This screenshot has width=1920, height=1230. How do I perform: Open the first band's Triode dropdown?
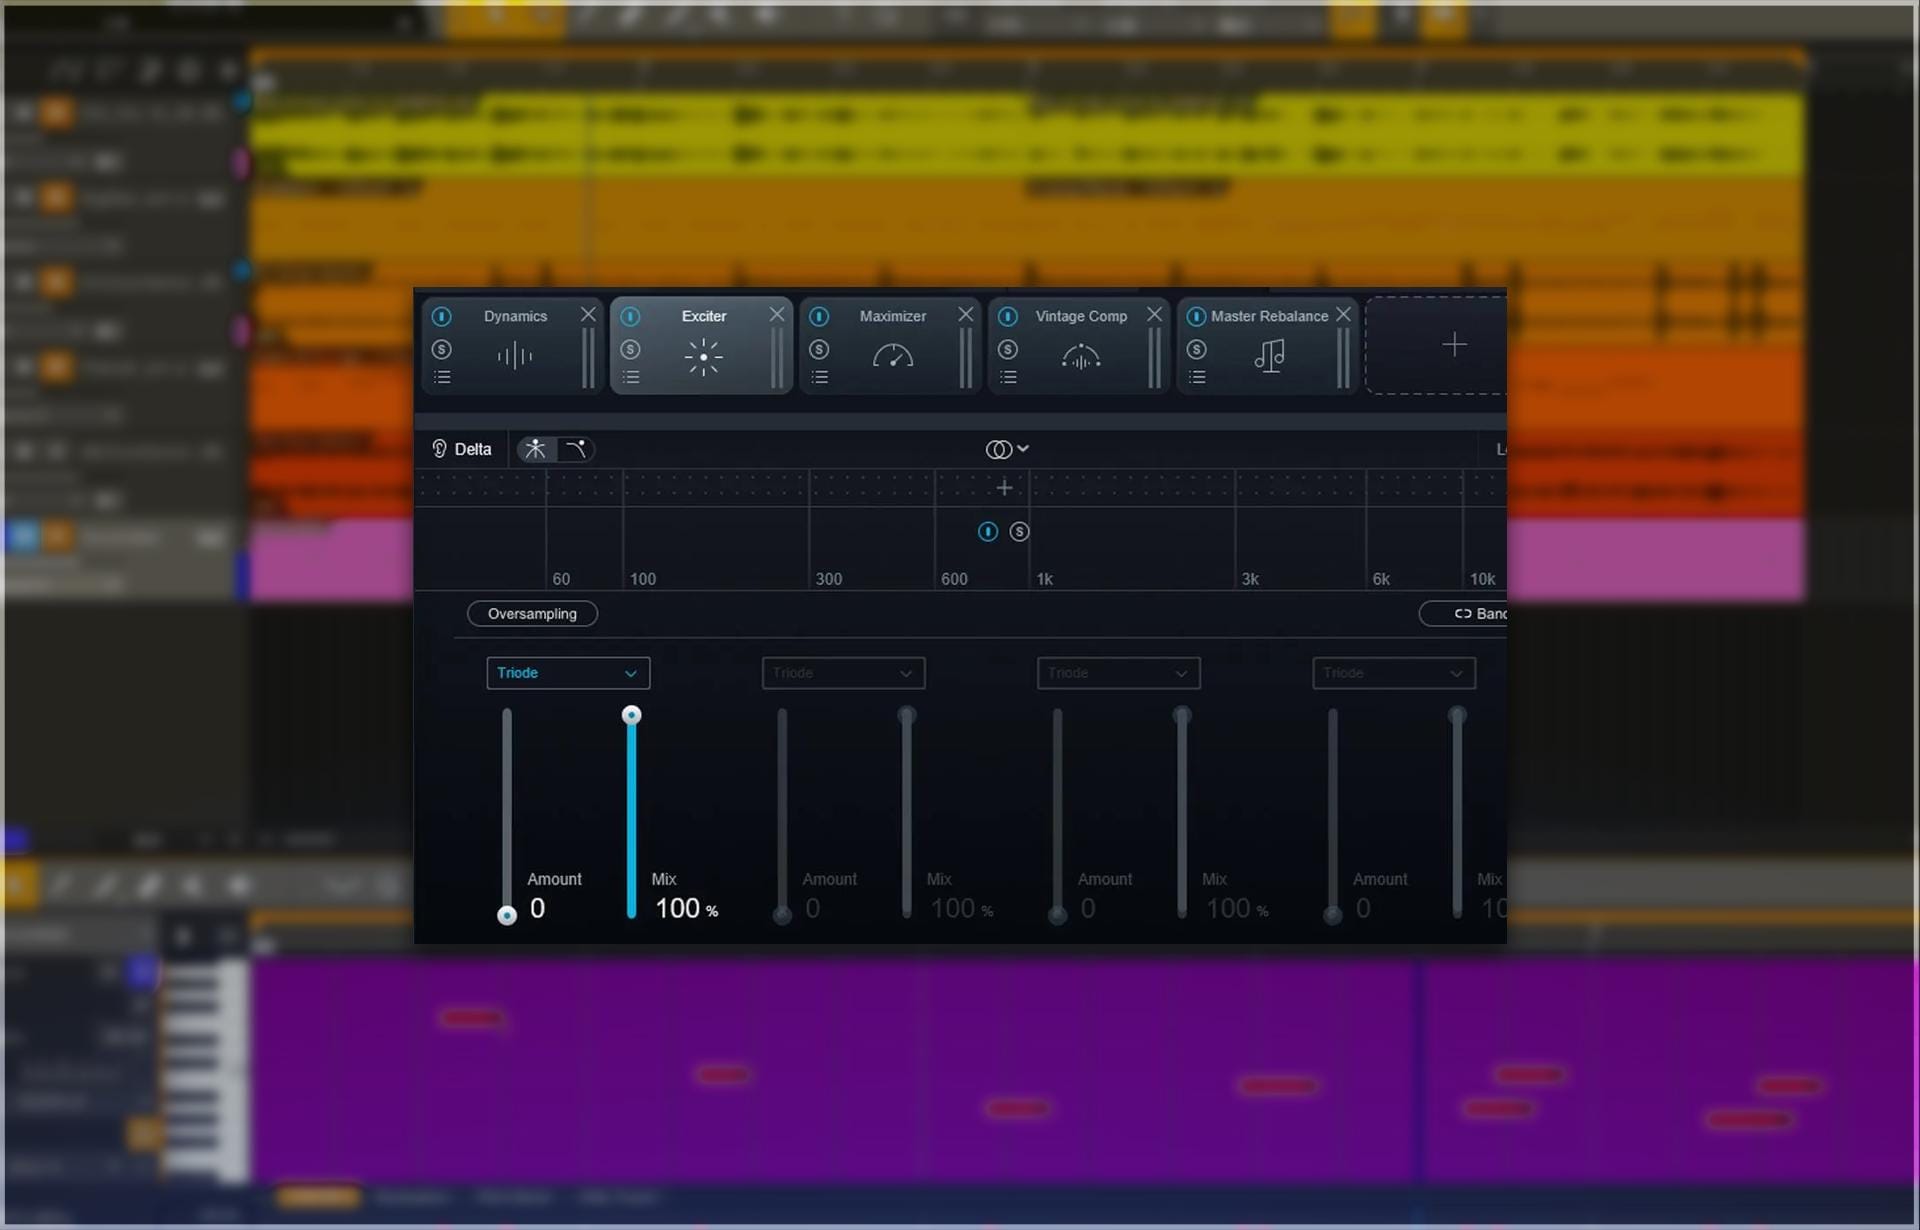click(x=568, y=673)
